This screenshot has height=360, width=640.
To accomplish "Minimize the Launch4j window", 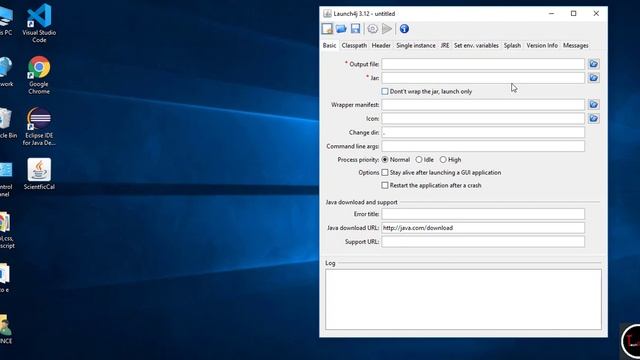I will tap(551, 13).
